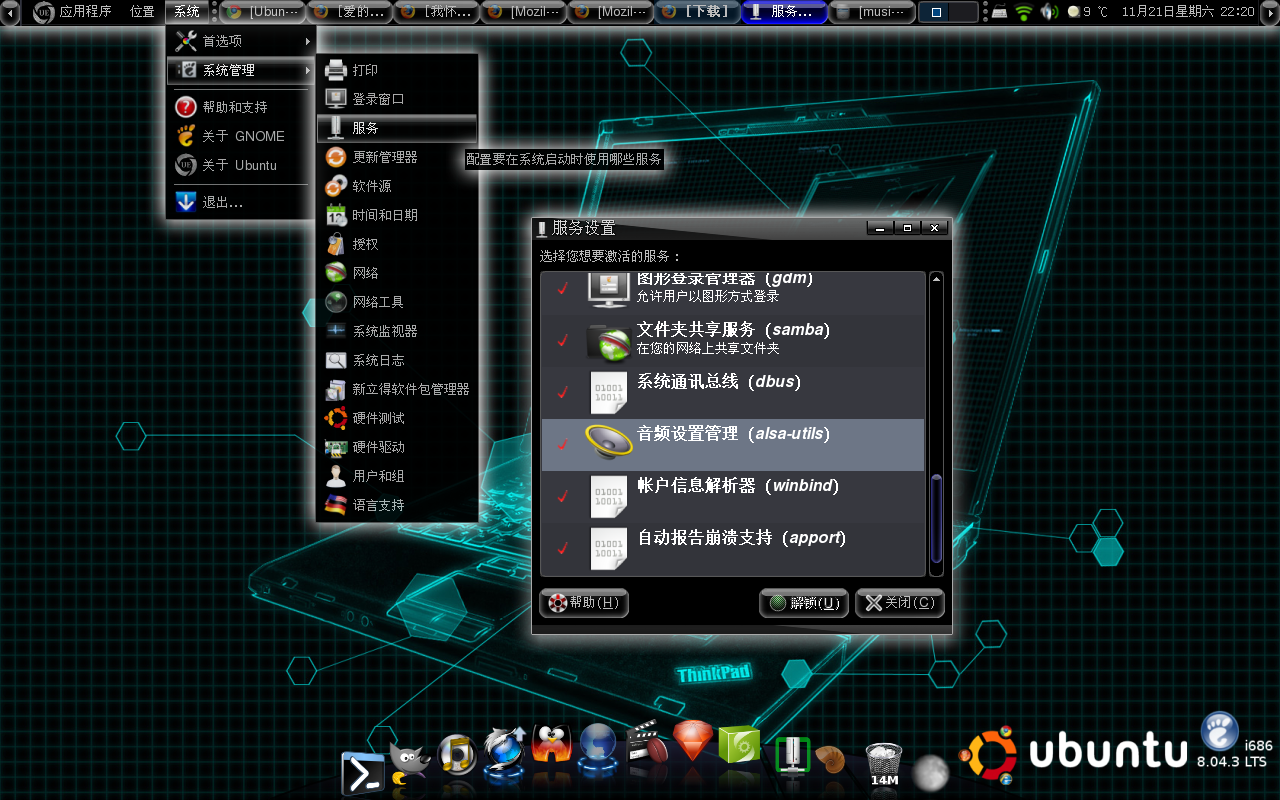Open 帮助和支持 menu entry
Image resolution: width=1280 pixels, height=800 pixels.
tap(241, 107)
